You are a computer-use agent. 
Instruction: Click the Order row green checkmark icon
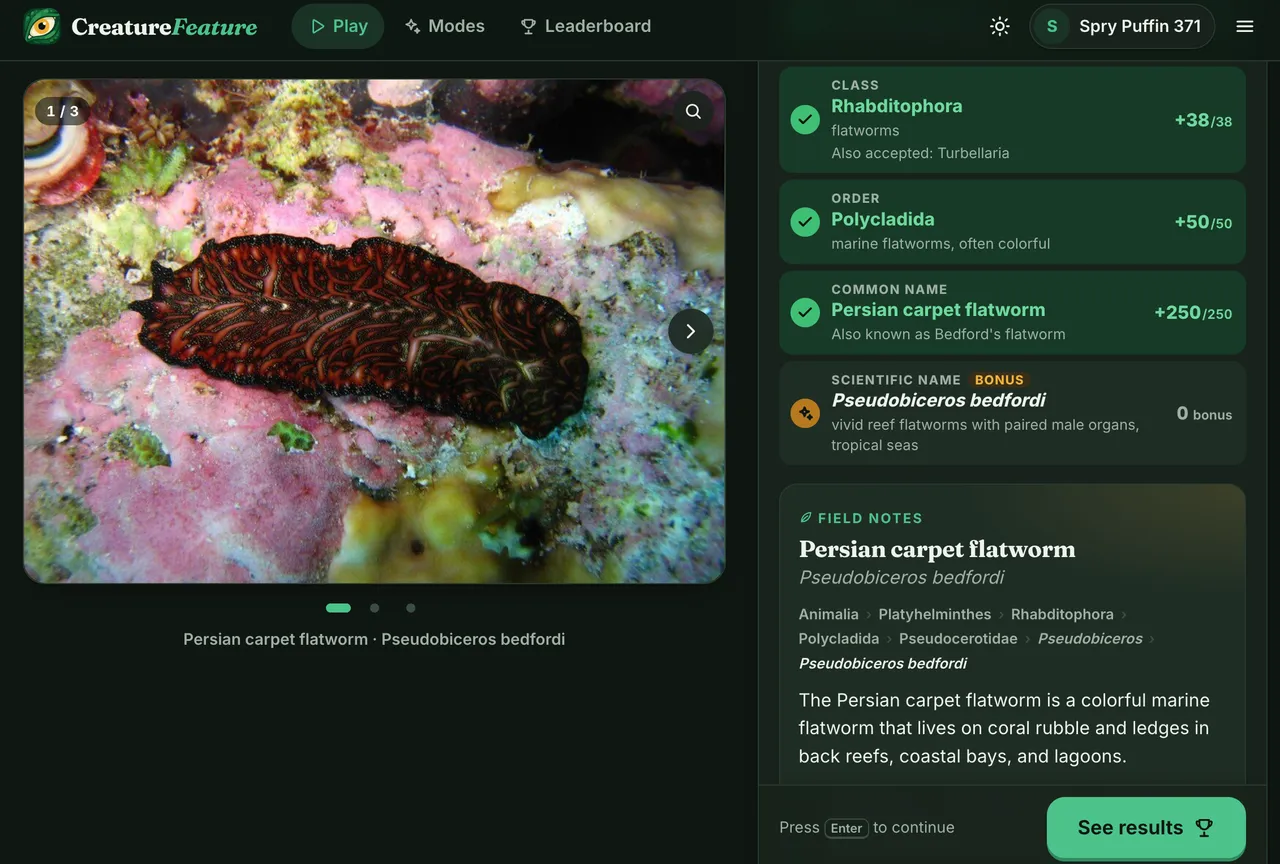805,222
